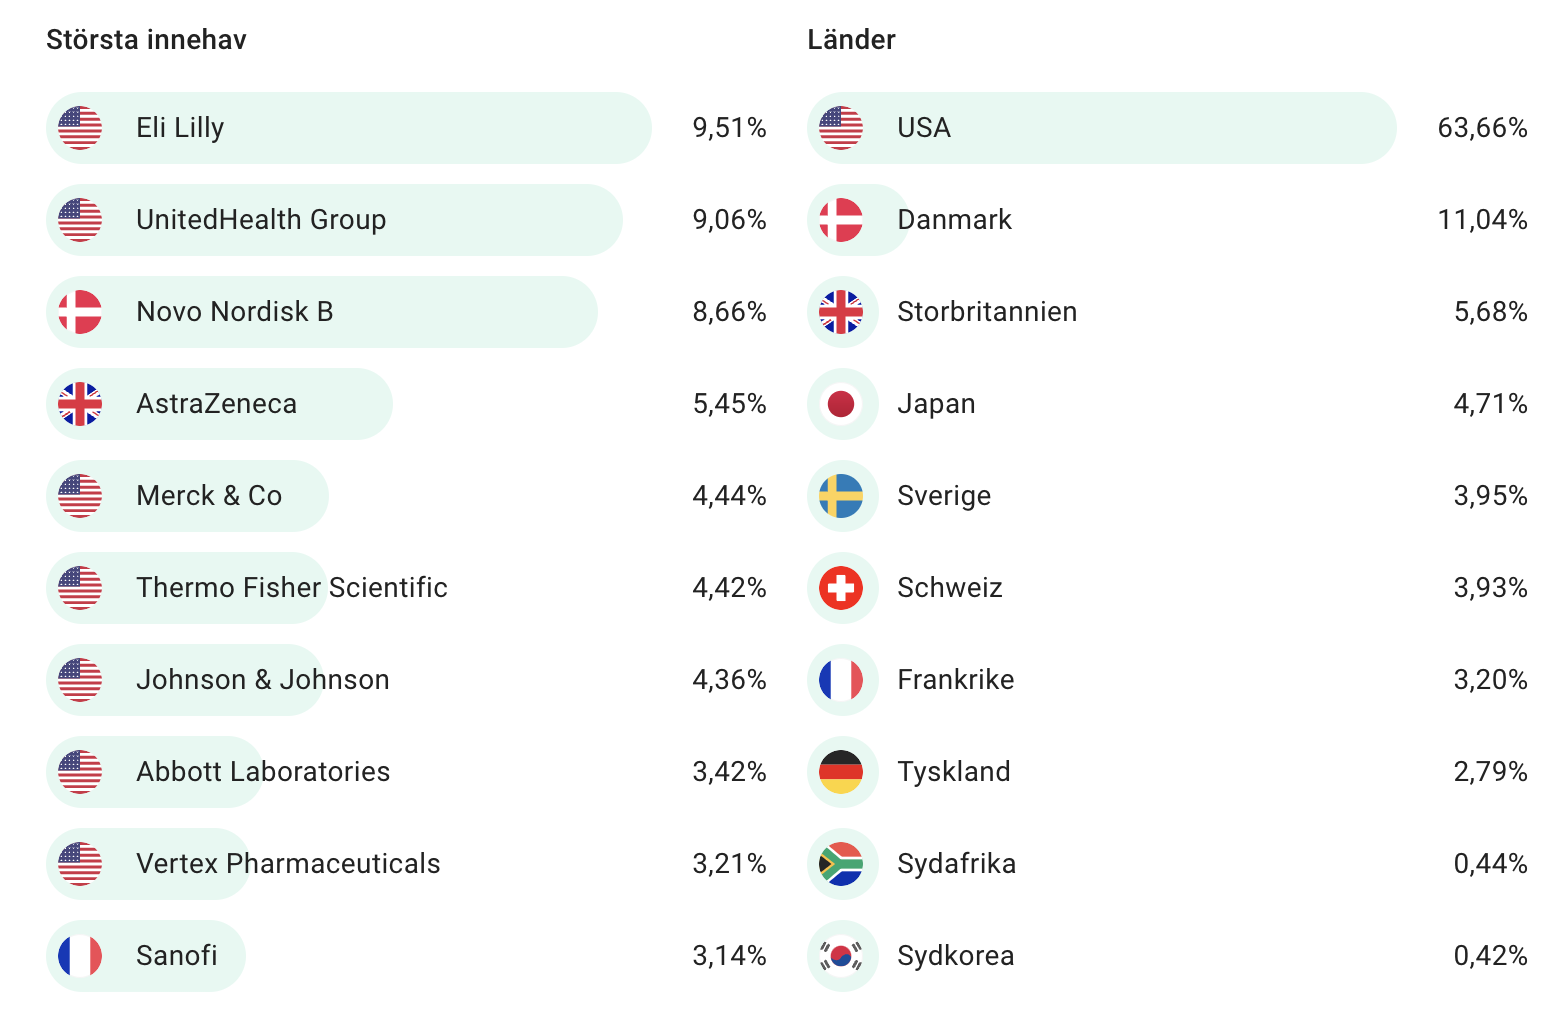Select Vertex Pharmaceuticals in the holdings list
1560x1014 pixels.
288,864
